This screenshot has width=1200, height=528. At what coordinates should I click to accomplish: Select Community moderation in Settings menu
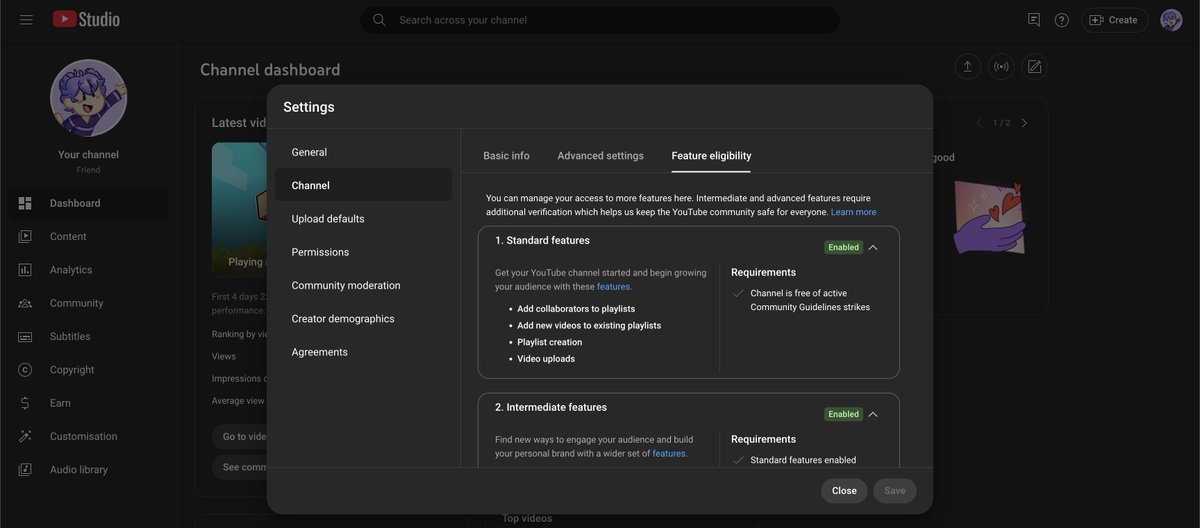click(363, 285)
